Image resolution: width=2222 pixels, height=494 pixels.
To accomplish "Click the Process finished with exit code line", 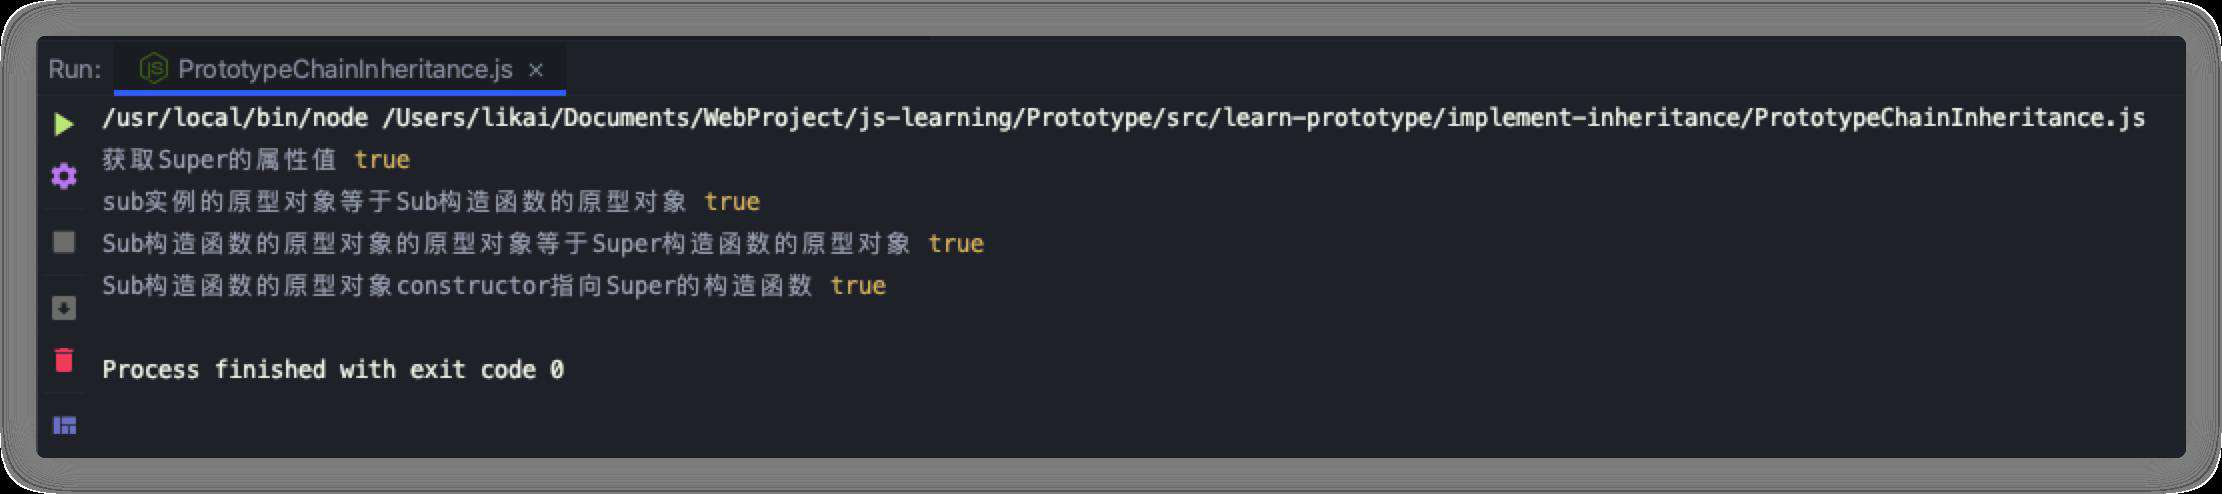I will 333,370.
